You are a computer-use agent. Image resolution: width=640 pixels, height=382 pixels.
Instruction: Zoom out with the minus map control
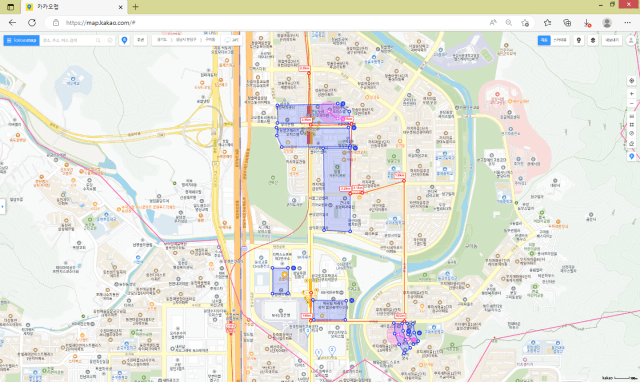coord(631,104)
